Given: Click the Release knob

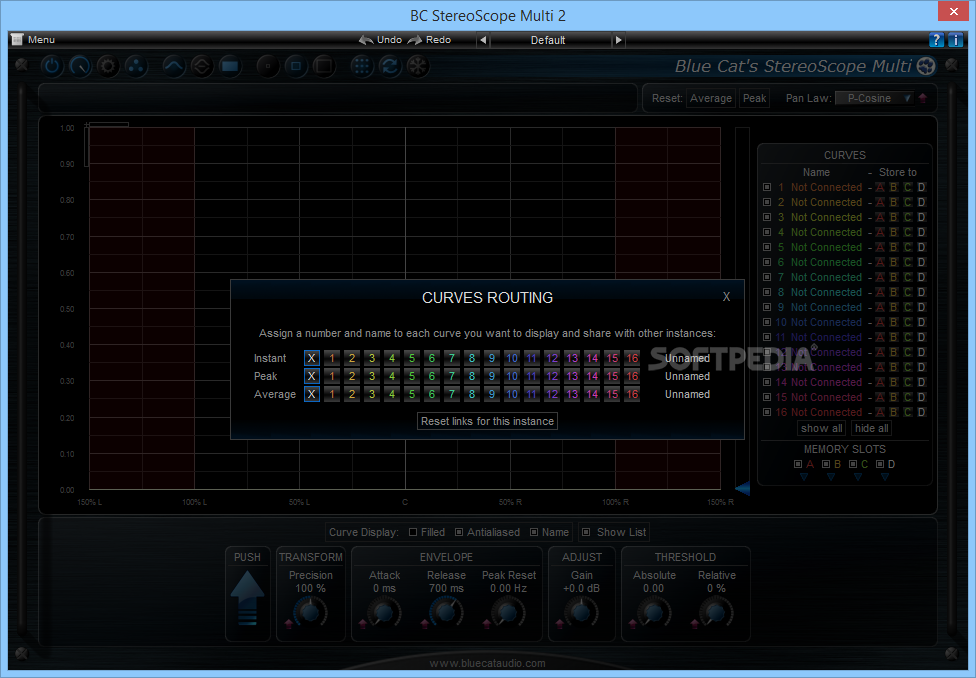Looking at the screenshot, I should pyautogui.click(x=446, y=613).
